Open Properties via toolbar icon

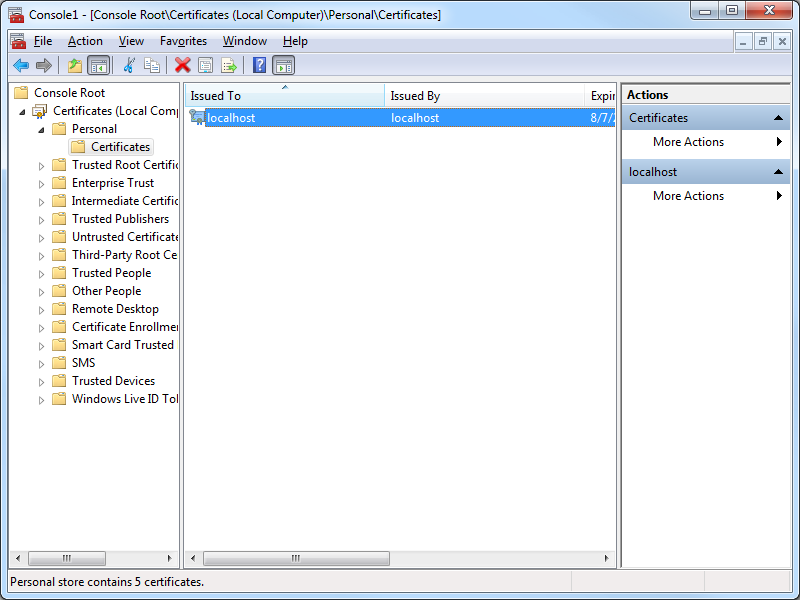[206, 65]
